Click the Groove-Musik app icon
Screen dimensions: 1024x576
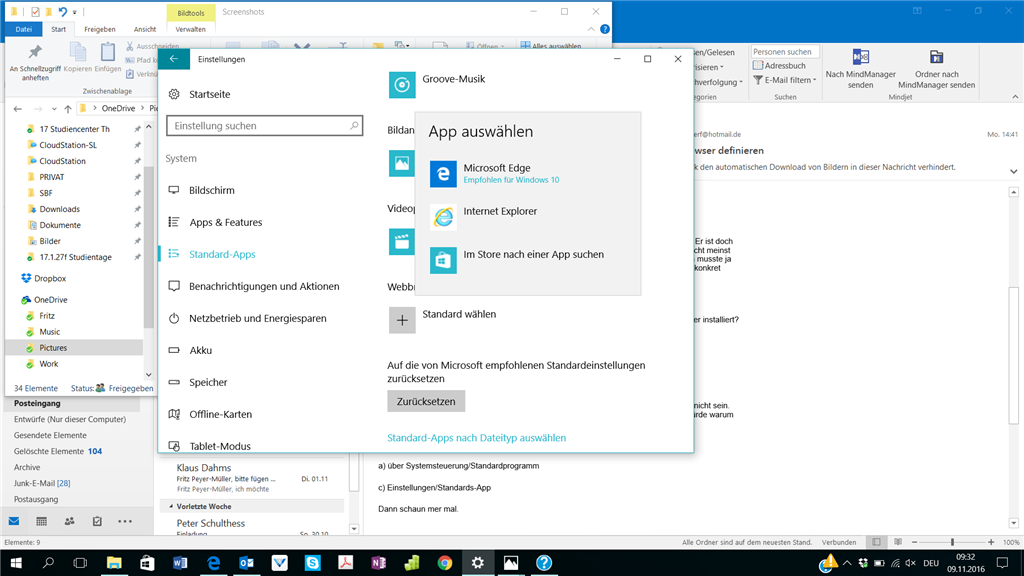coord(402,85)
